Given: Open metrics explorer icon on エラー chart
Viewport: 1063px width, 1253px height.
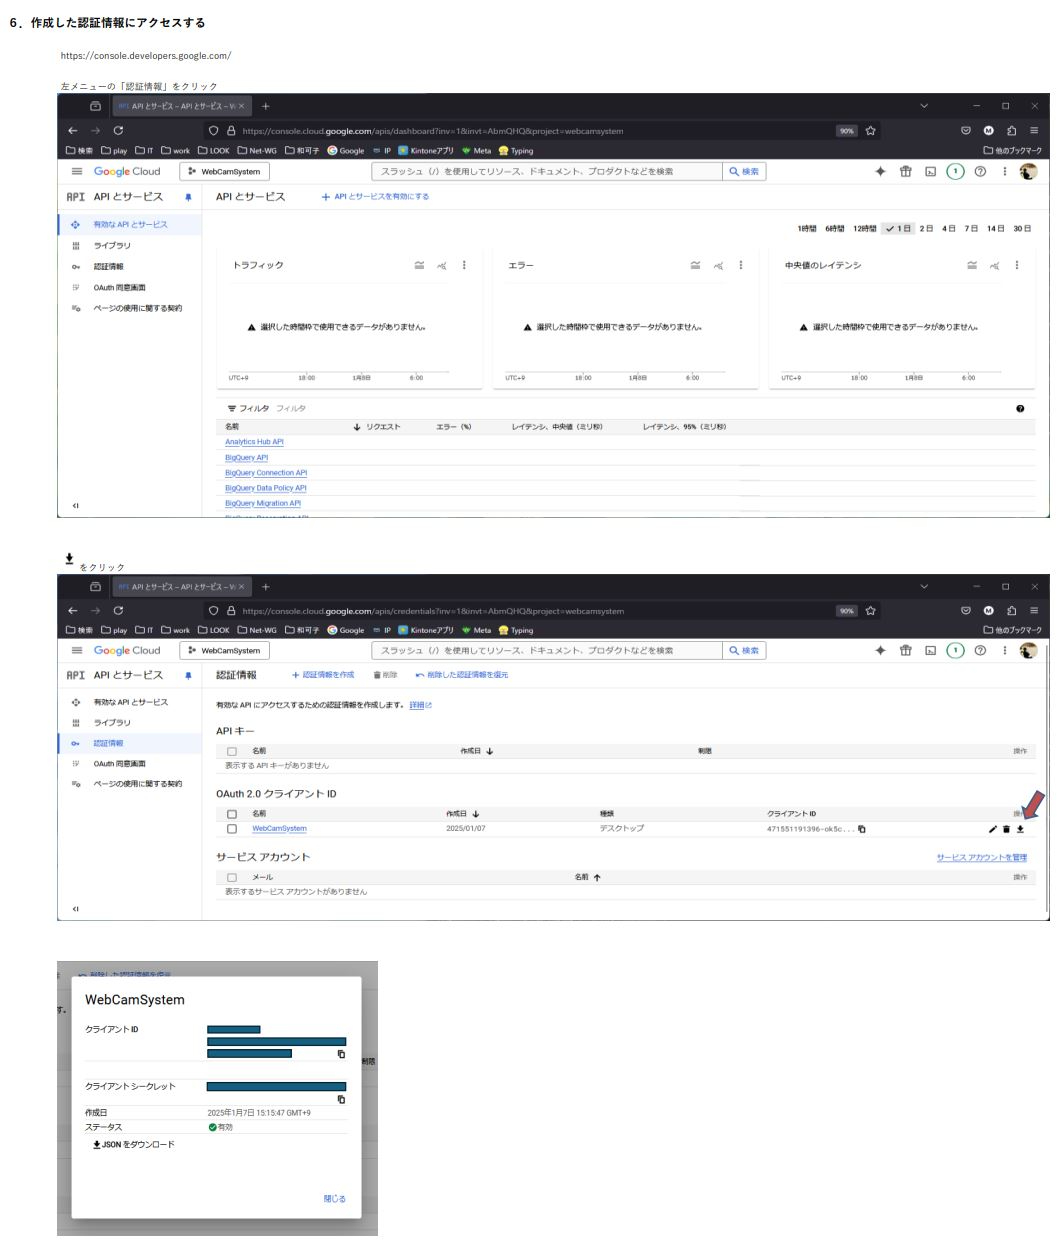Looking at the screenshot, I should click(x=718, y=265).
